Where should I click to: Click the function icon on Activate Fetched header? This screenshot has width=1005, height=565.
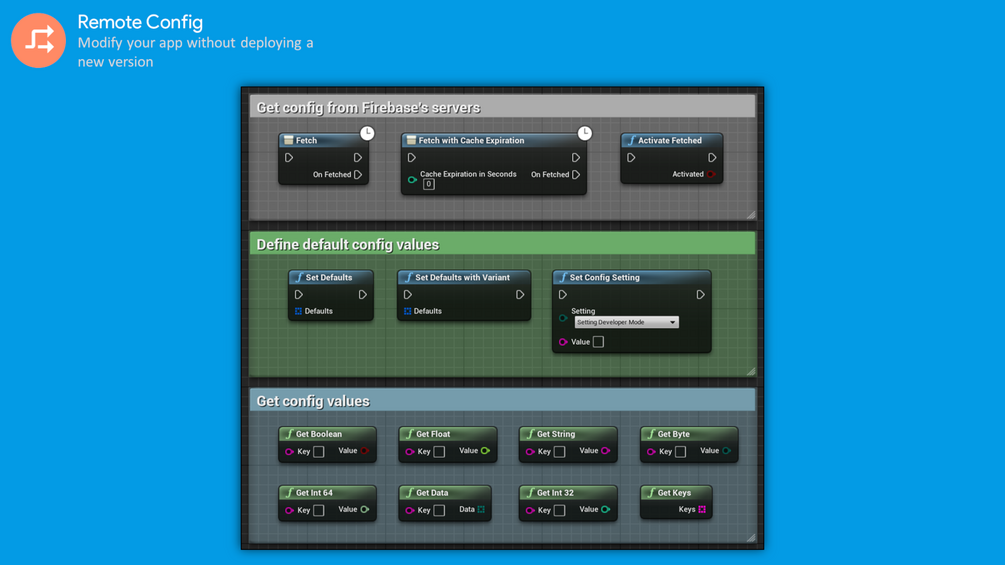click(631, 140)
